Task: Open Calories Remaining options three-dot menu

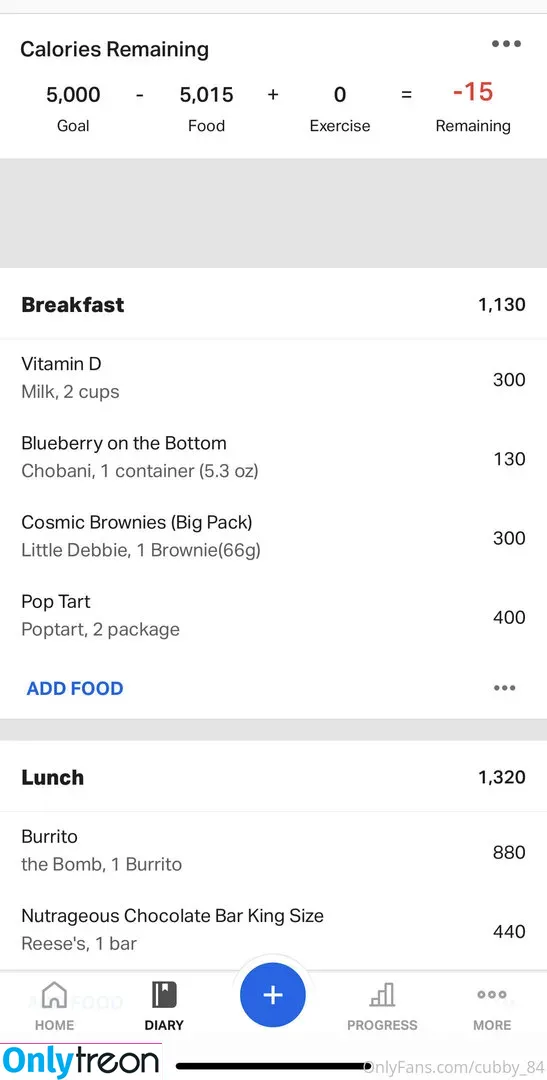Action: [x=506, y=43]
